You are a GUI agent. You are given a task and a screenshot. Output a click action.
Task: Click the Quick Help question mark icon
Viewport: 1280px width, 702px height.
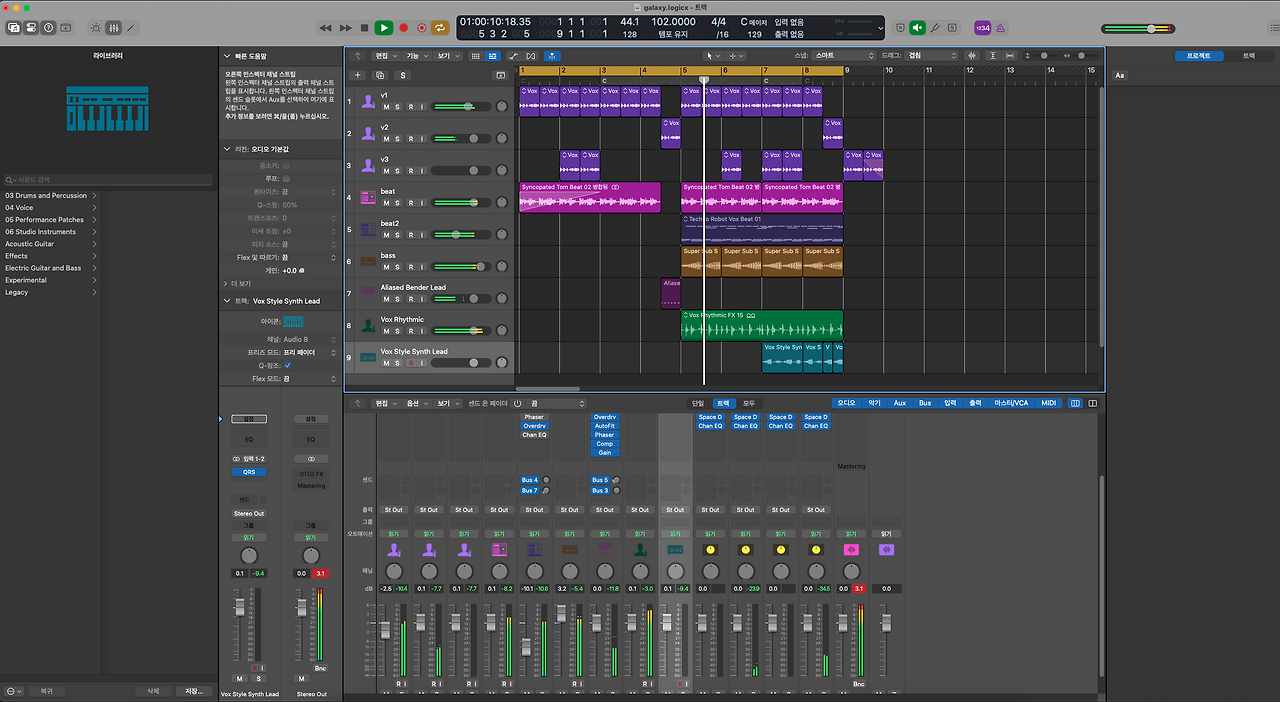48,28
